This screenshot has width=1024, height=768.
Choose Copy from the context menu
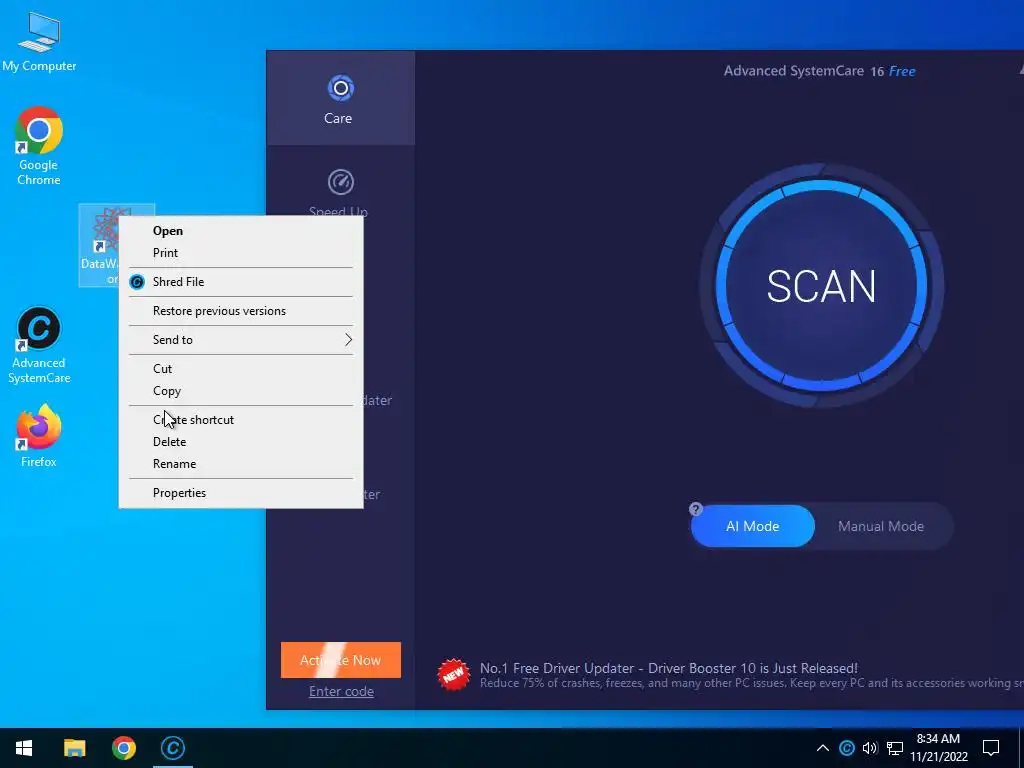tap(240, 391)
